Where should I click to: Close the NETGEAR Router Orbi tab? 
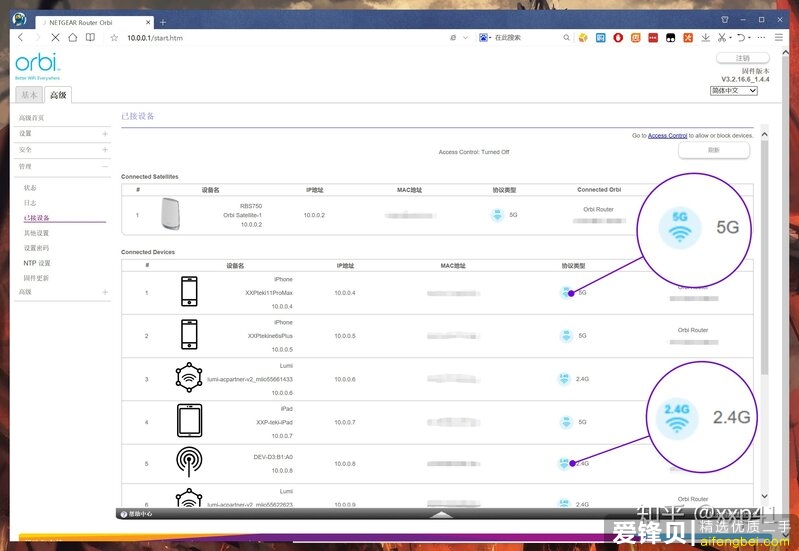click(x=148, y=22)
